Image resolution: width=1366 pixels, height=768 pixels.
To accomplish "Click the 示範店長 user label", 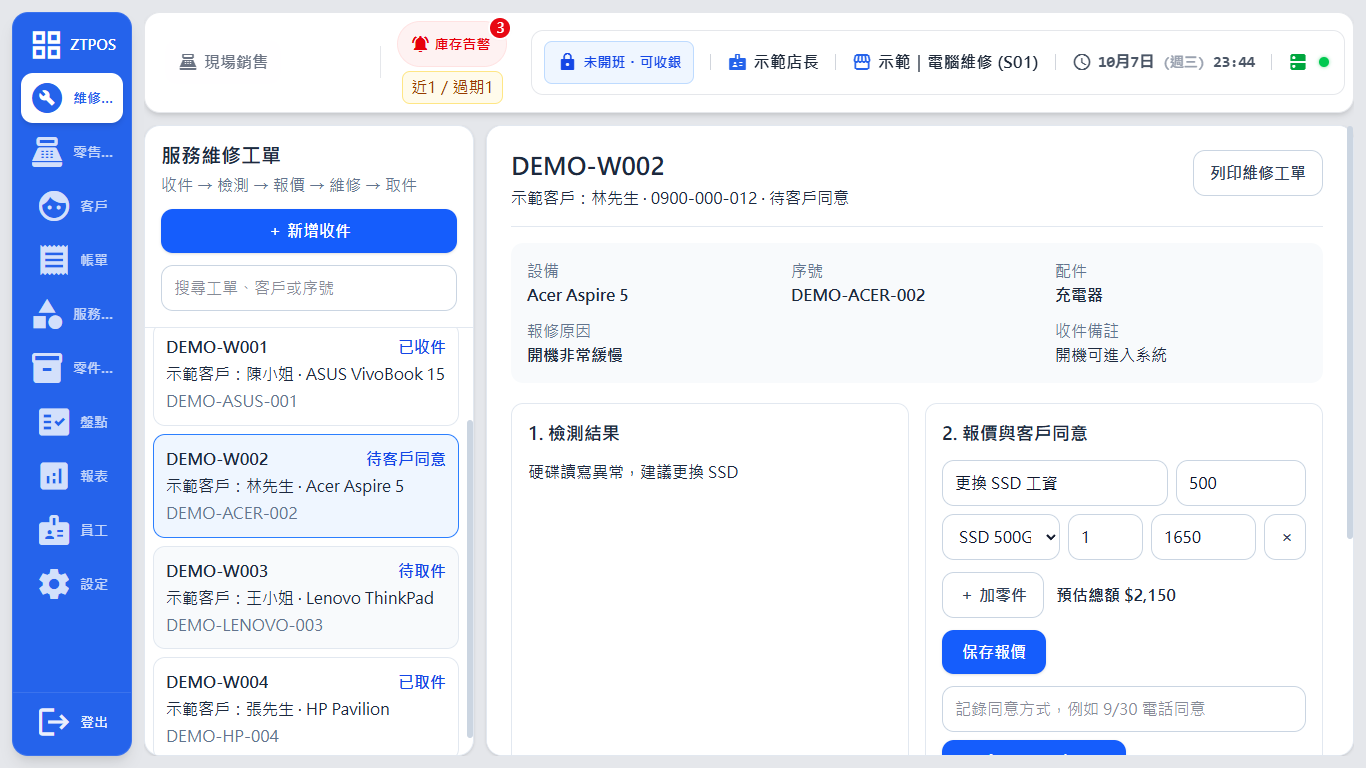I will point(786,62).
